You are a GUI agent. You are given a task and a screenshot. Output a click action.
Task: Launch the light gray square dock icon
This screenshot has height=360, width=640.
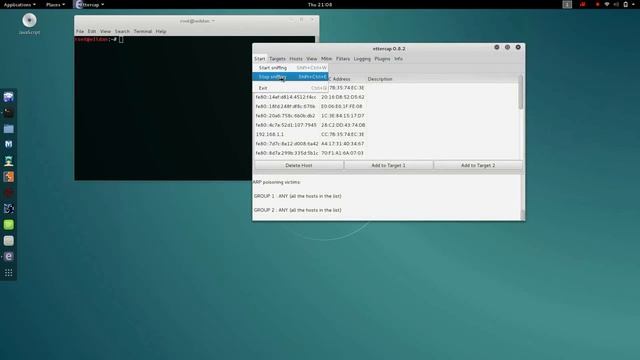pyautogui.click(x=9, y=241)
